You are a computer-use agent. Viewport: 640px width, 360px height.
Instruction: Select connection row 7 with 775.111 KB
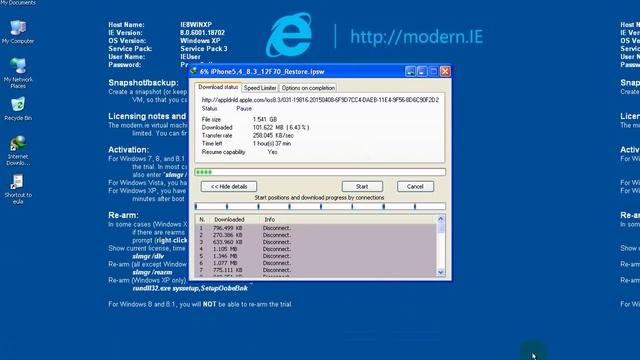pyautogui.click(x=316, y=270)
